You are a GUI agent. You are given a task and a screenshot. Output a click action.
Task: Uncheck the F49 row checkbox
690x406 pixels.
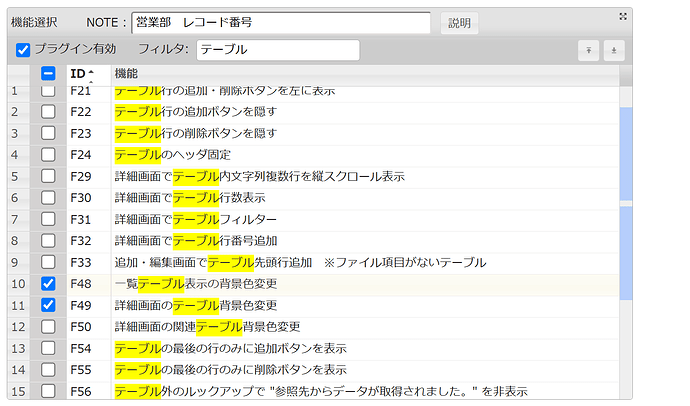[x=48, y=305]
